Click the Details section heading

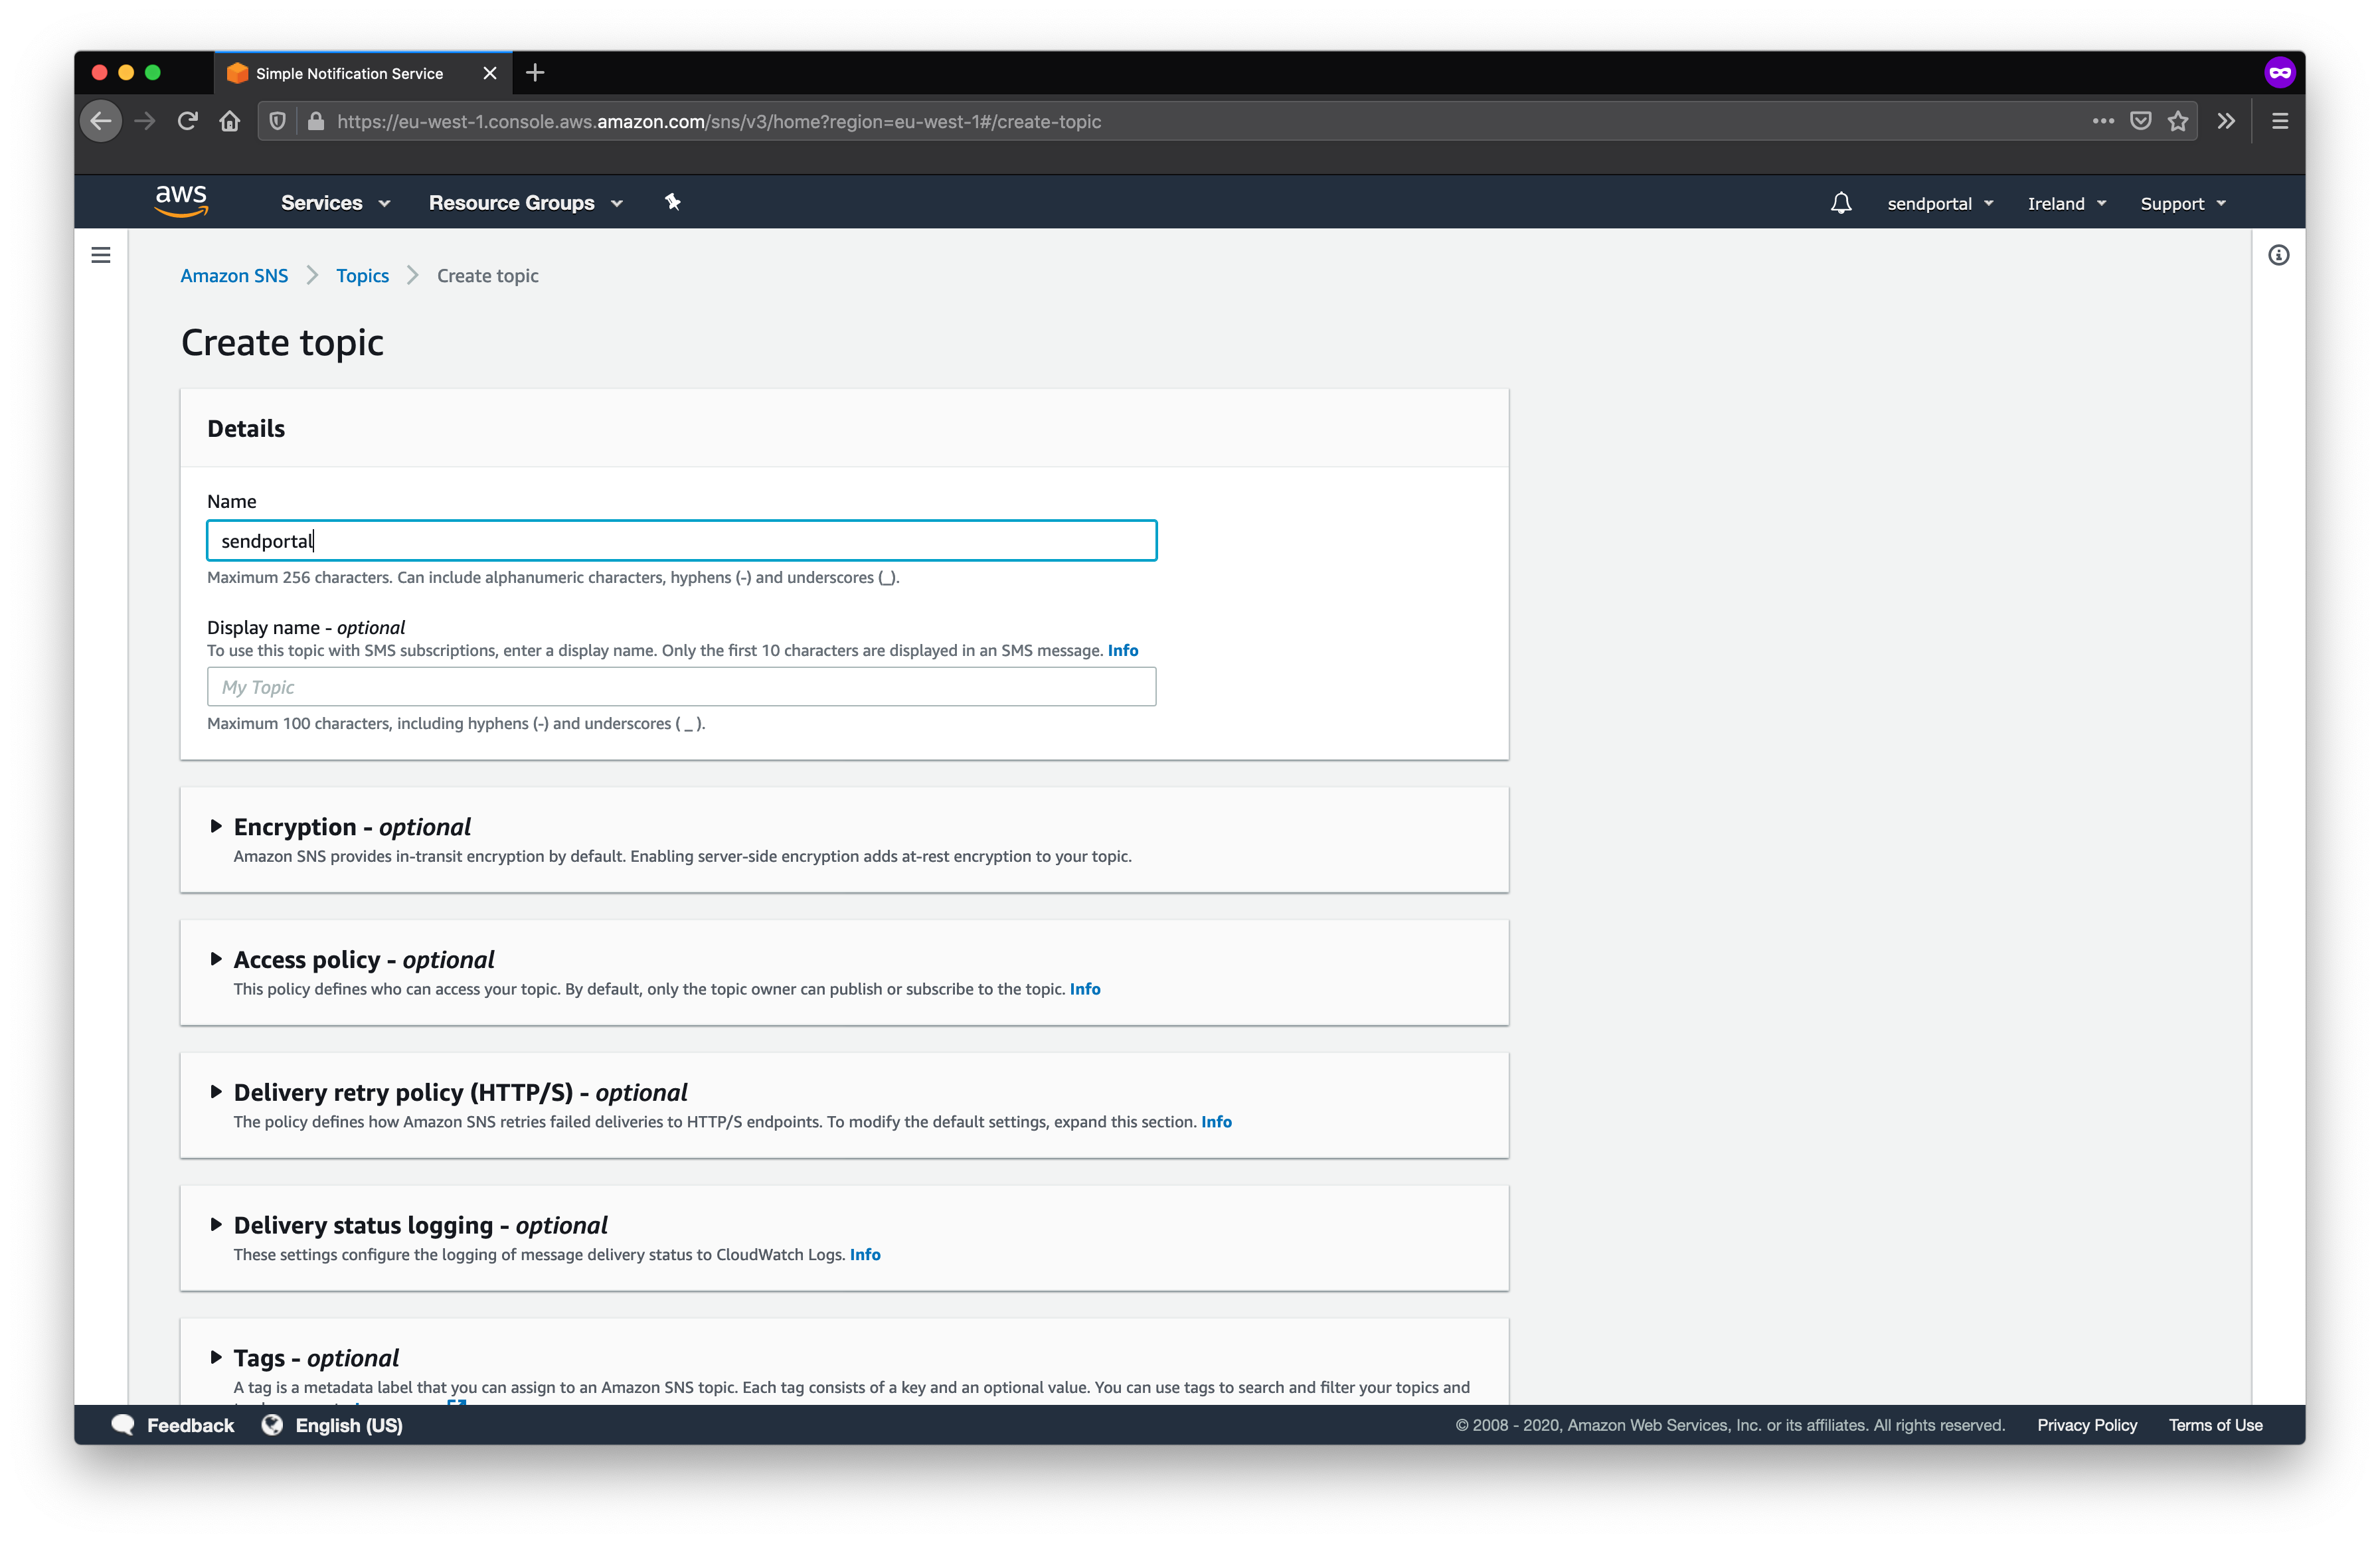246,428
